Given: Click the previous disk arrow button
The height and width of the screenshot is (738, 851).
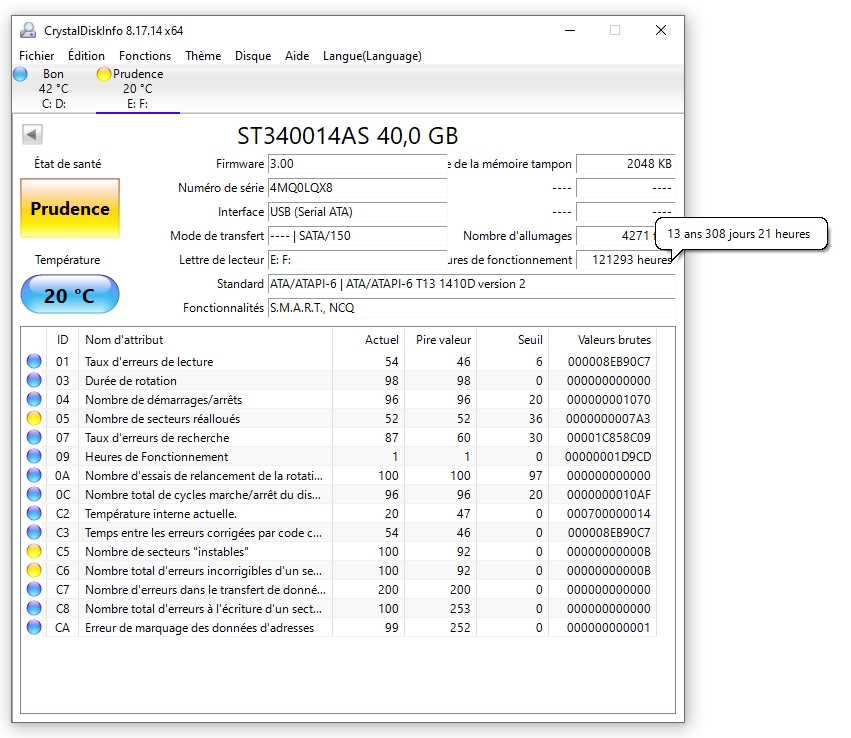Looking at the screenshot, I should [x=32, y=135].
